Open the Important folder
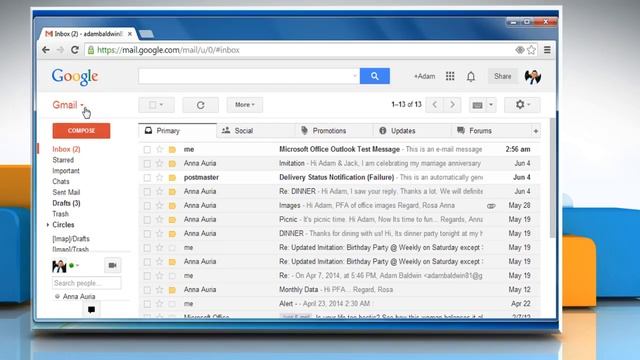Screen dimensions: 640x360 click(66, 171)
